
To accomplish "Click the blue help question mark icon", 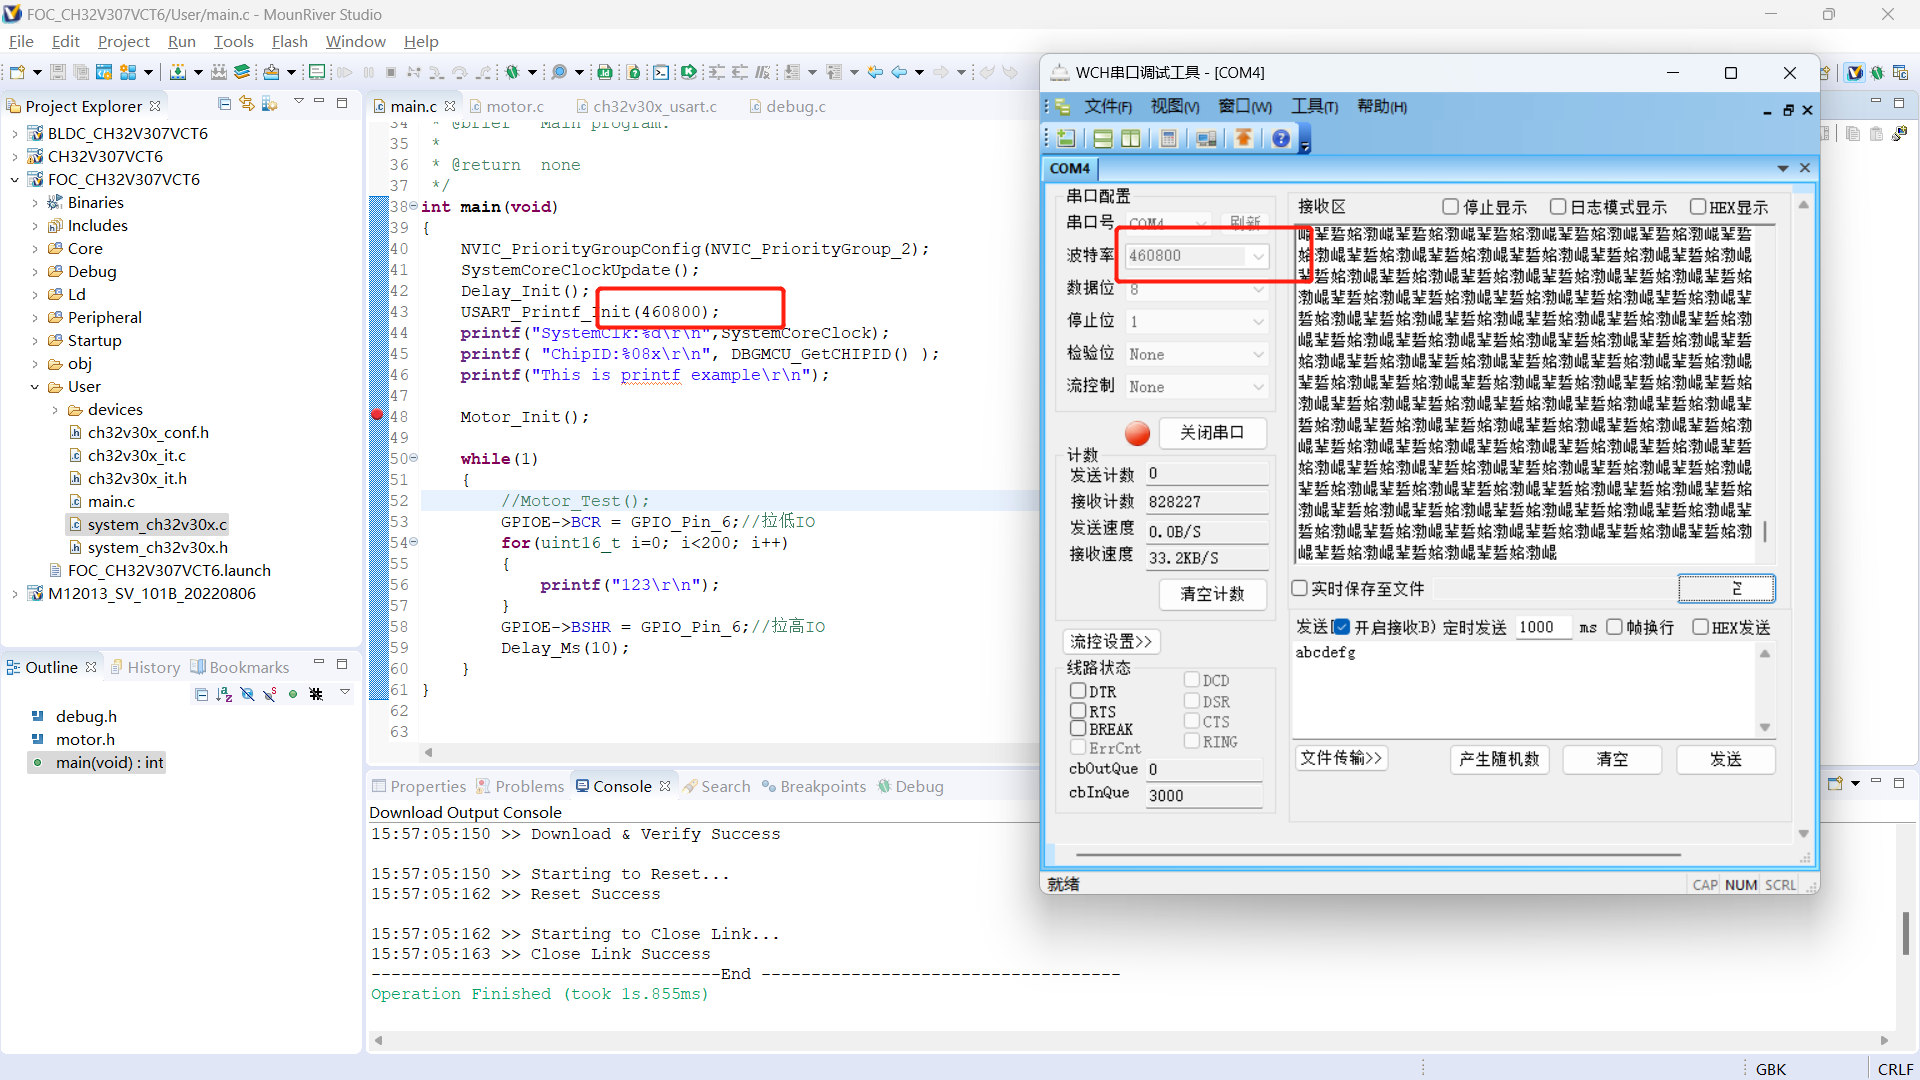I will coord(1281,138).
